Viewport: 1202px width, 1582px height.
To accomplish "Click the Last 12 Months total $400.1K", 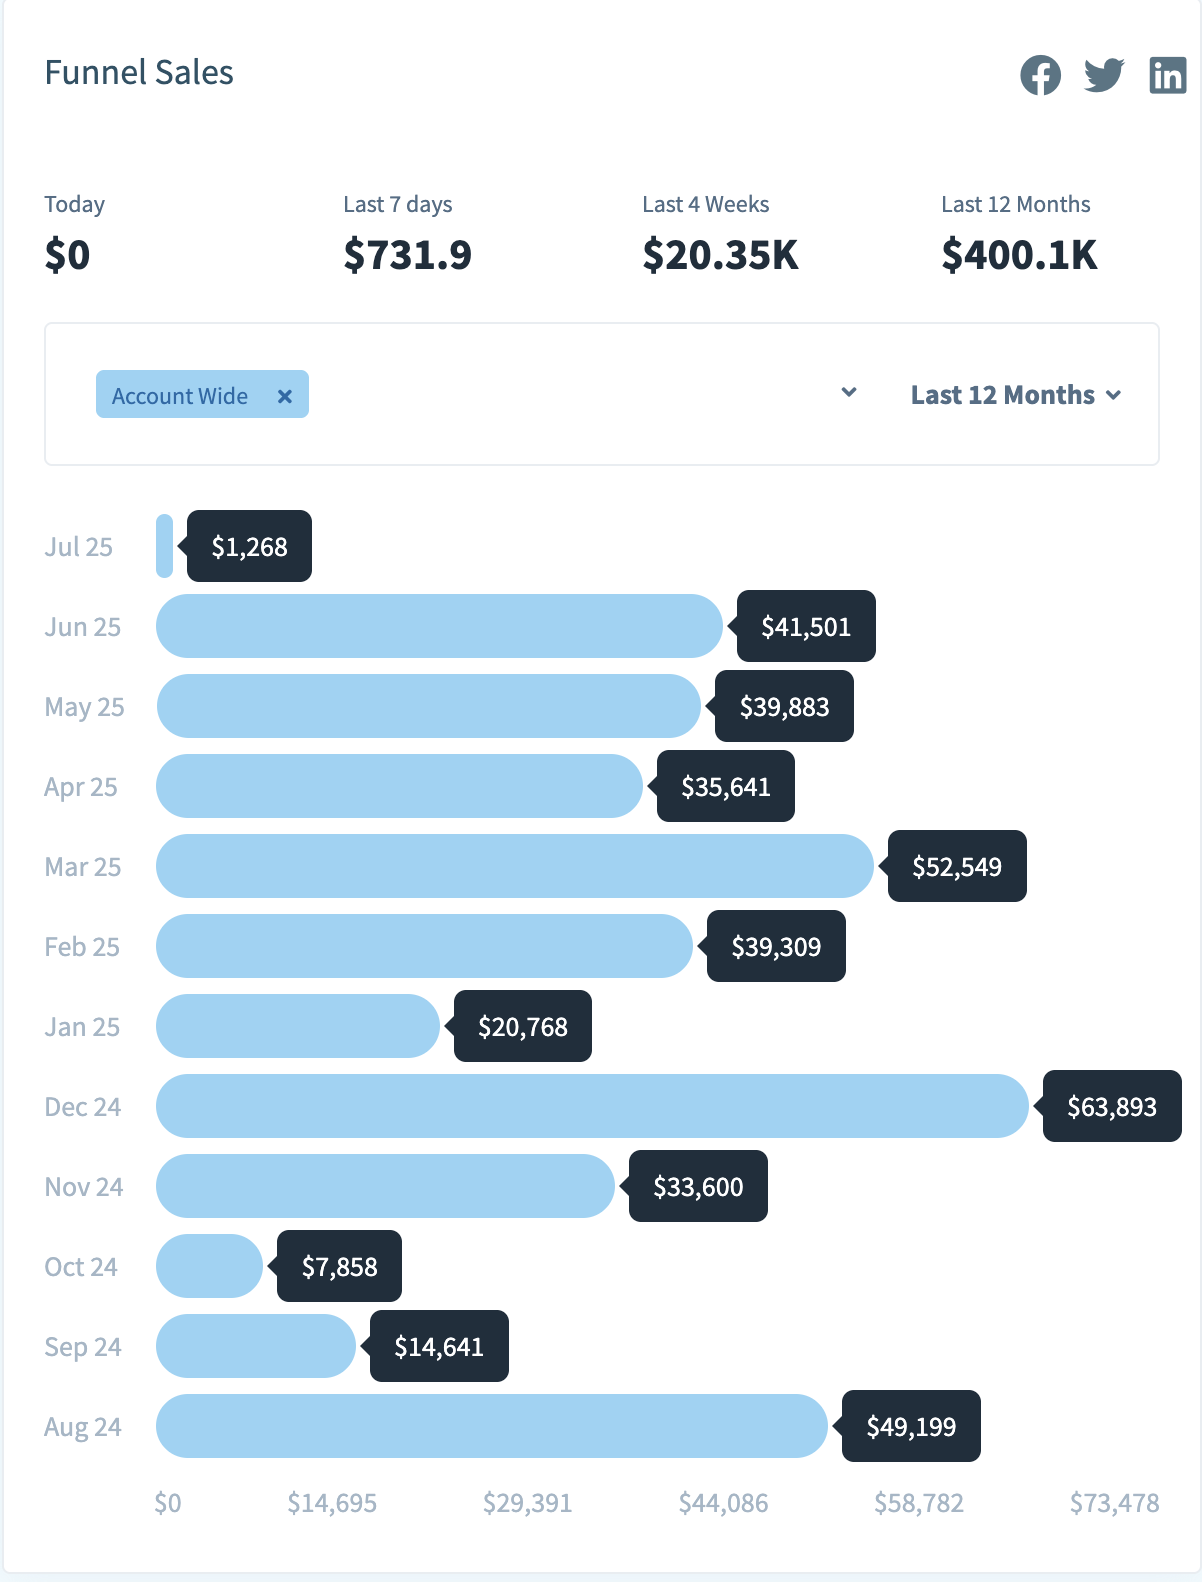I will pos(1019,255).
